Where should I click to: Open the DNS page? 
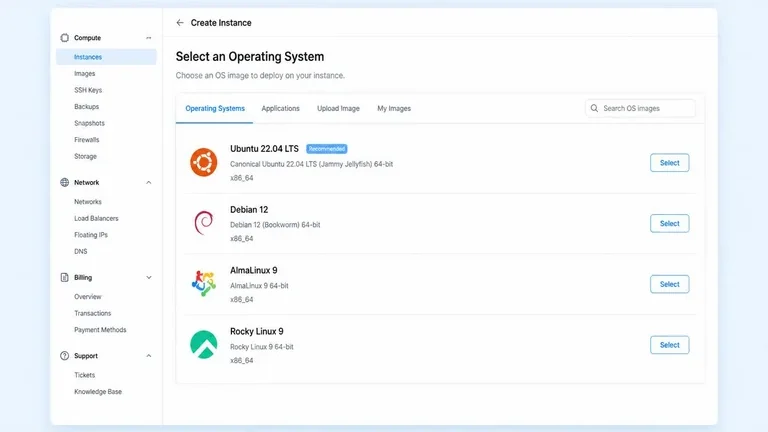click(x=81, y=251)
